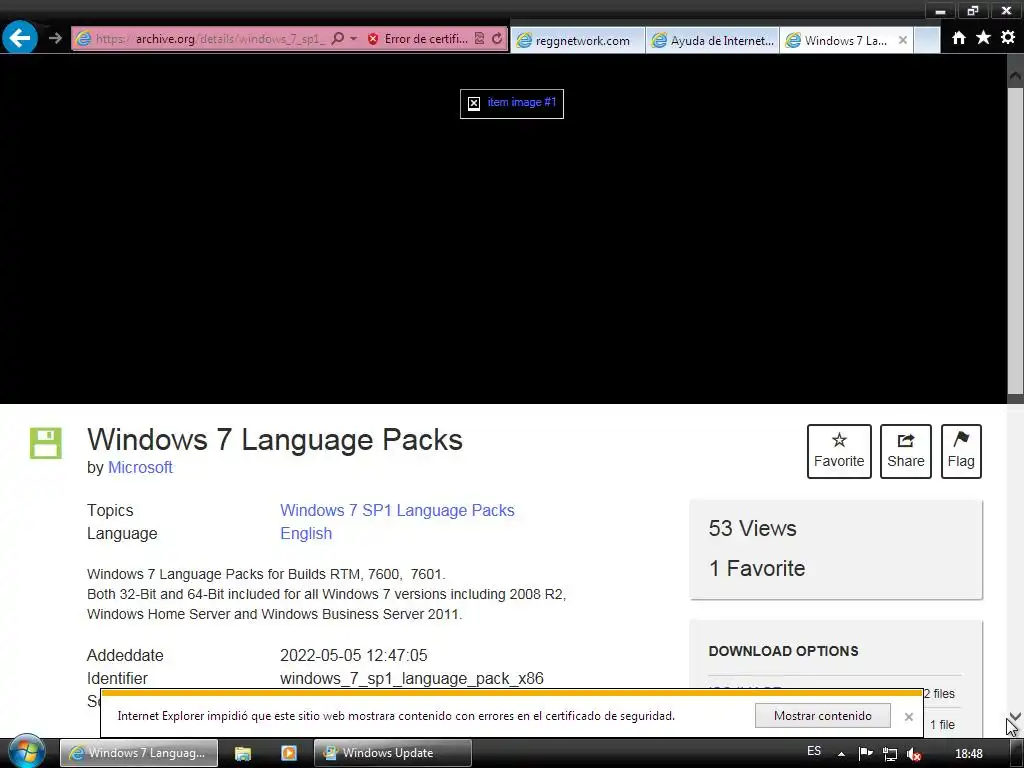Click the 'Mostrar contenido' button
Screen dimensions: 1024x768
tap(823, 716)
